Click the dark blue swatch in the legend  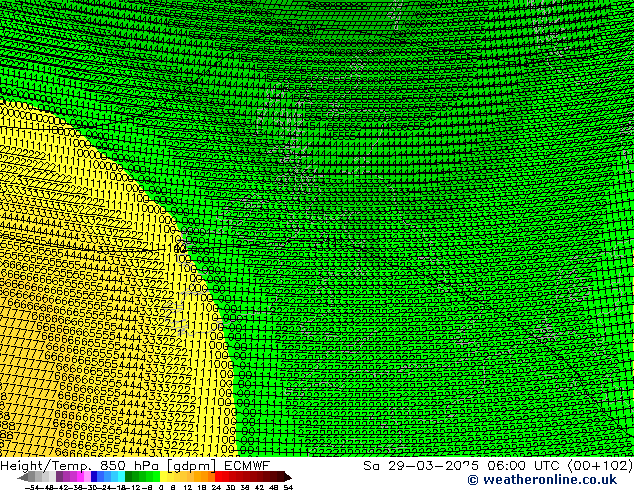point(94,476)
